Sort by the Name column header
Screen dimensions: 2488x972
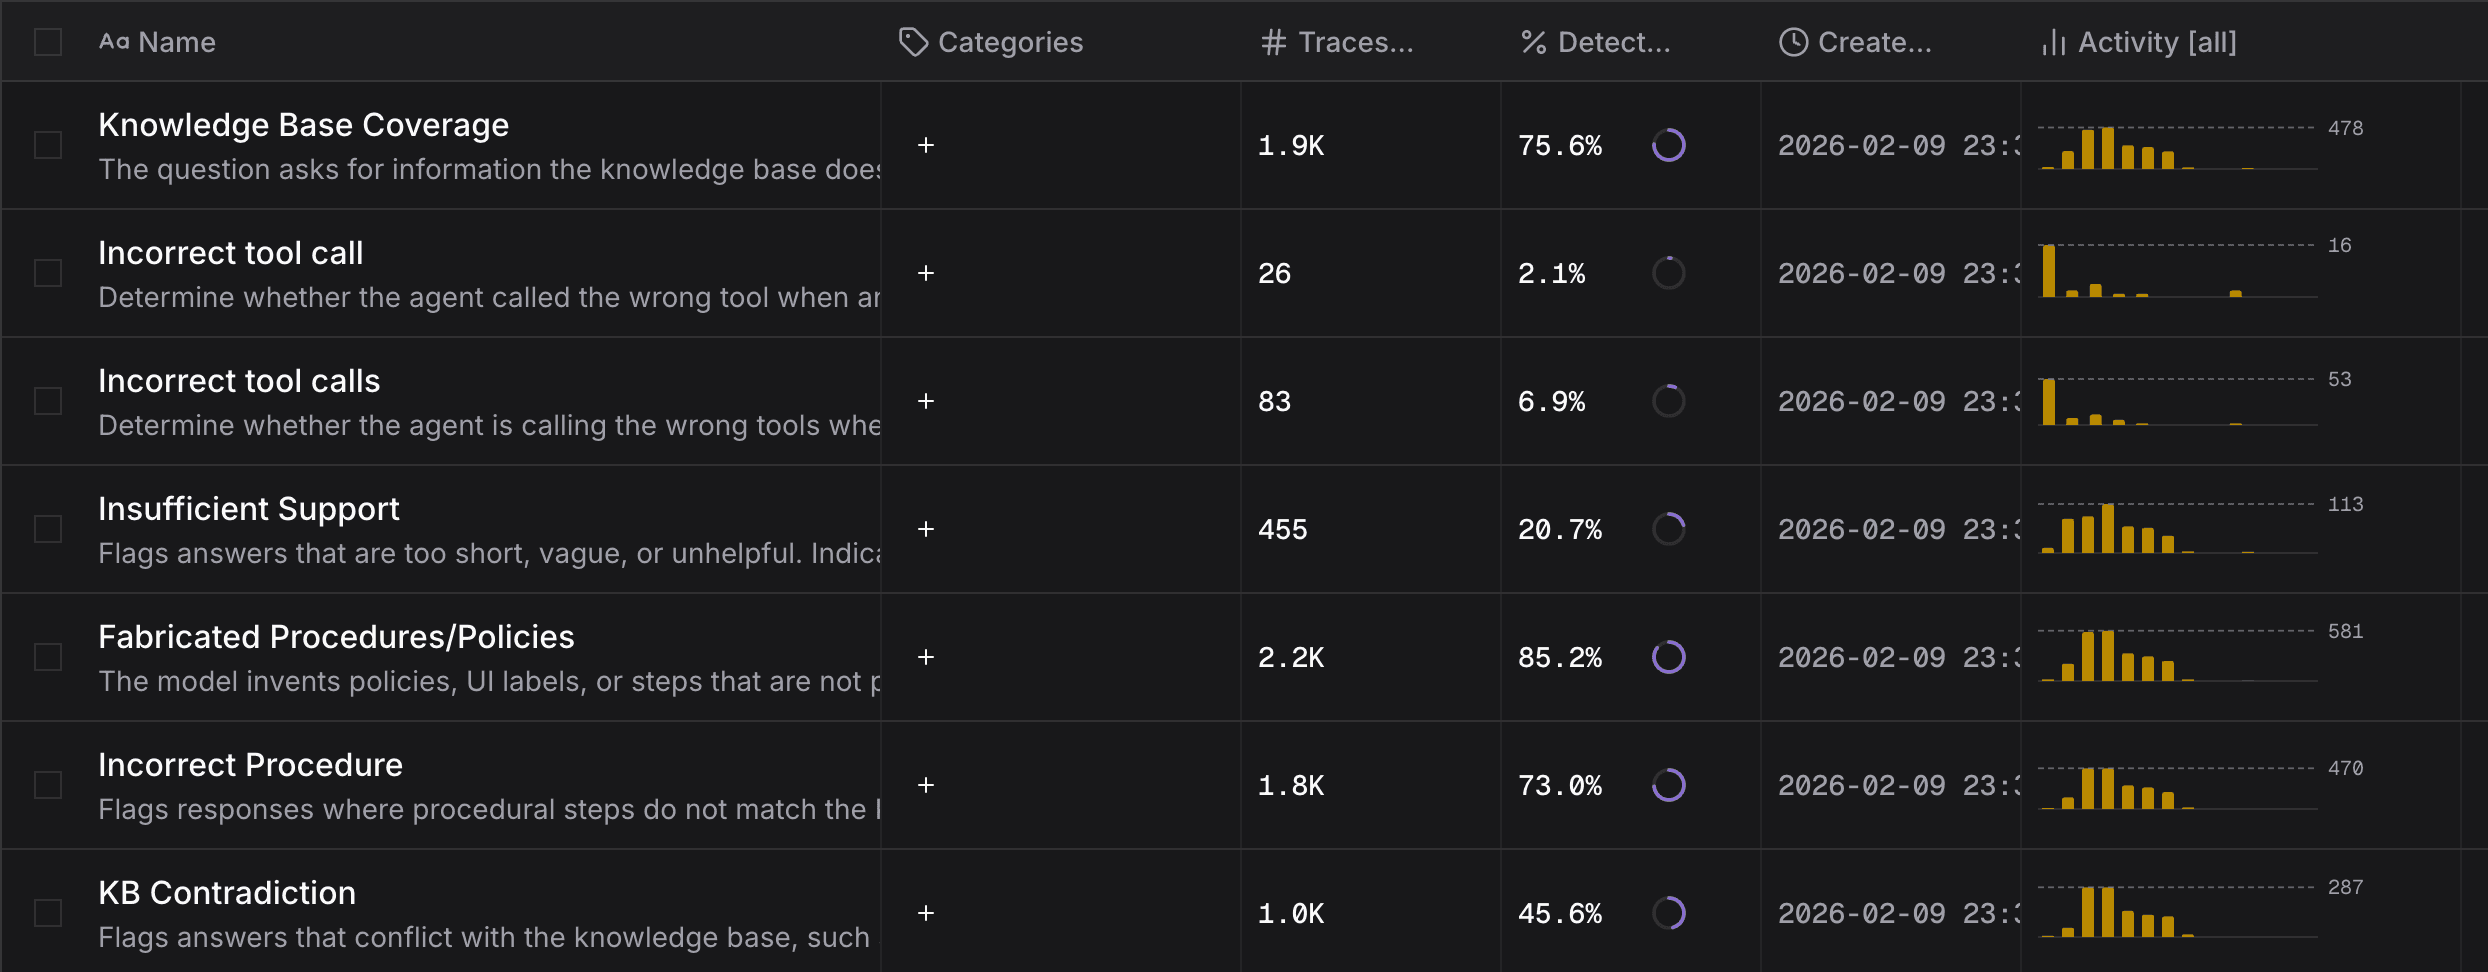pos(176,42)
